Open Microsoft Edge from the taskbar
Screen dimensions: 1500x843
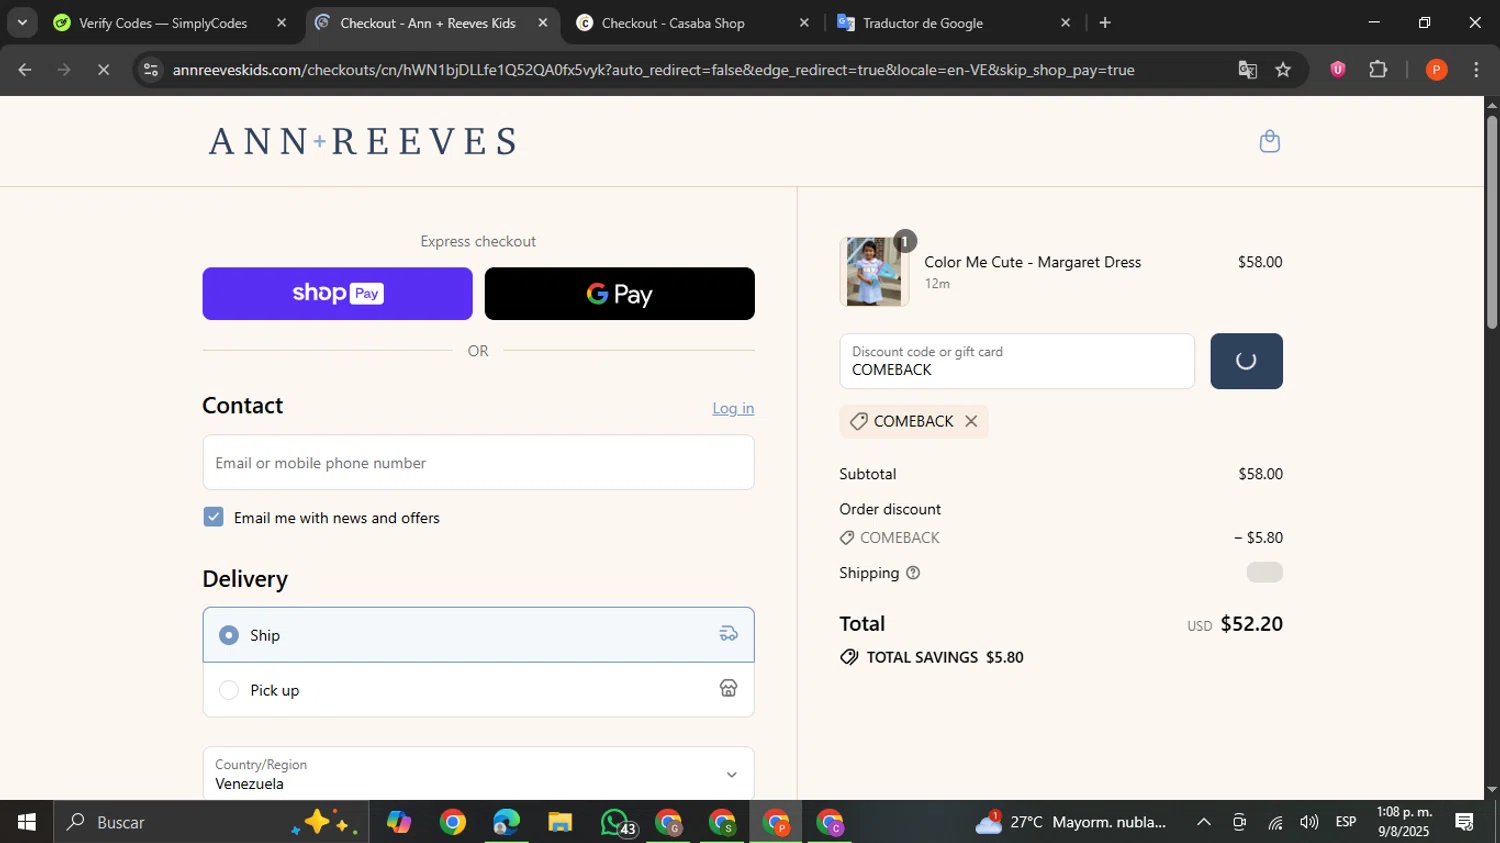pos(506,822)
